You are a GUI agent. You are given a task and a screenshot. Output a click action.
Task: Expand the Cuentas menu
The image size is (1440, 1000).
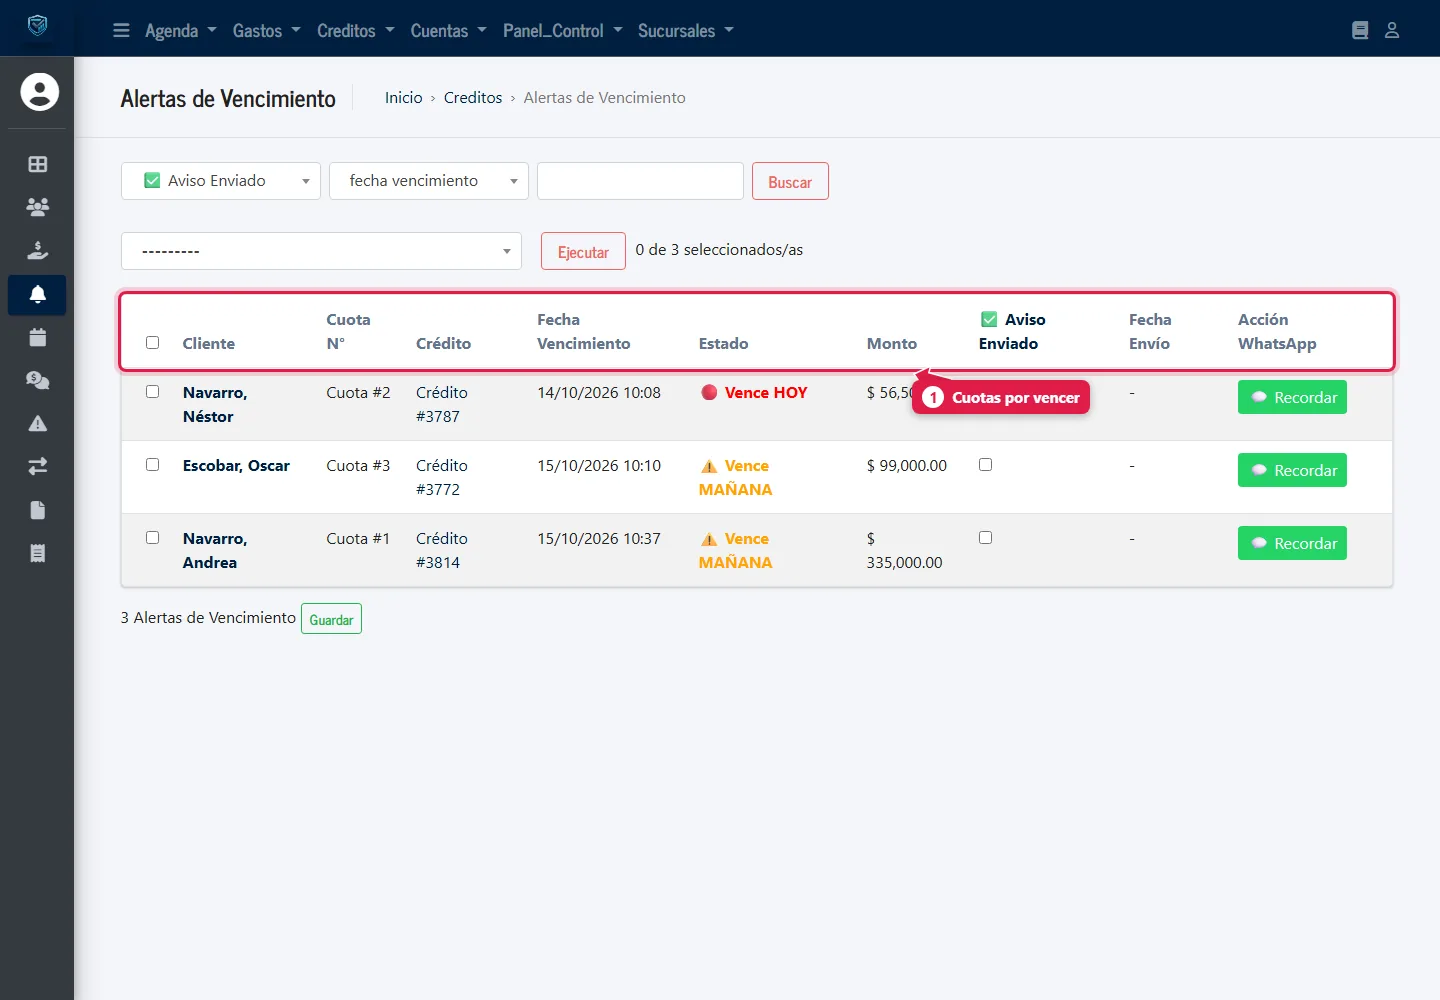click(449, 31)
